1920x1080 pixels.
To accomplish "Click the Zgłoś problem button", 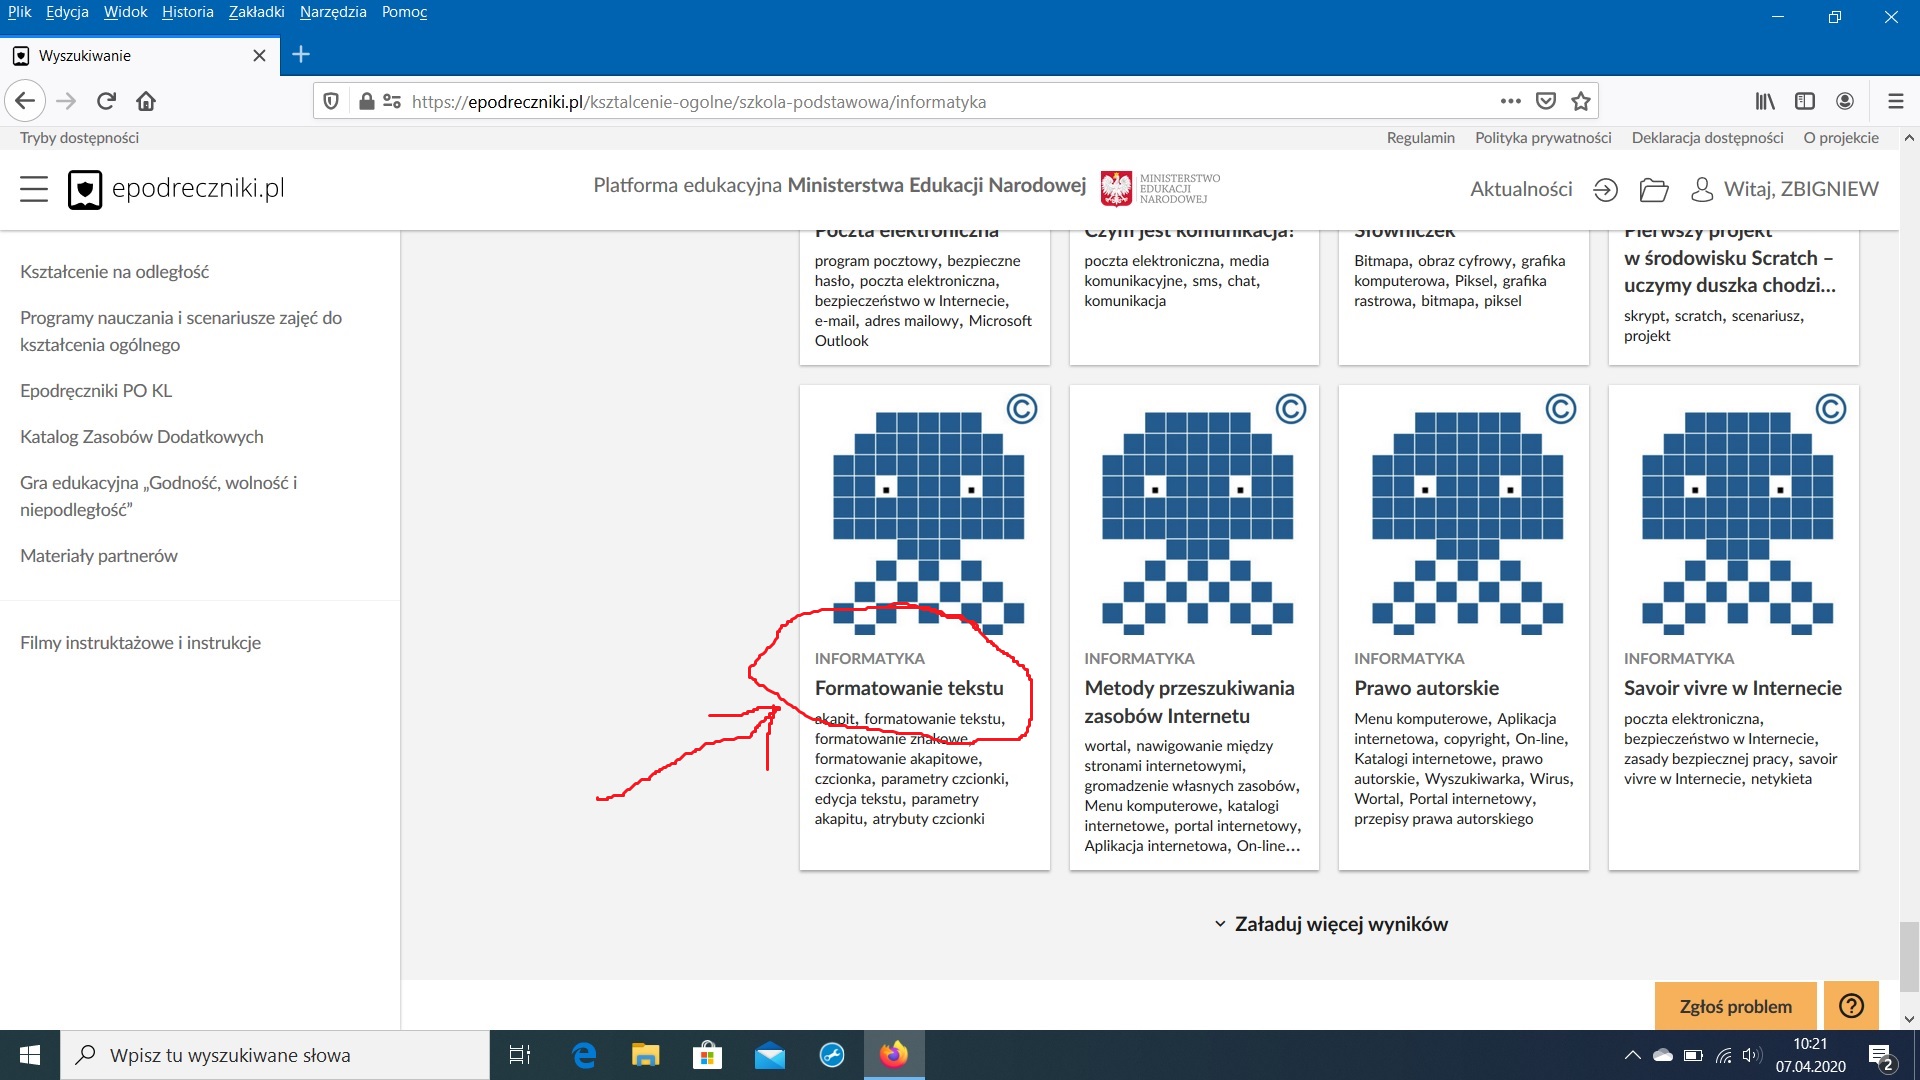I will coord(1735,1006).
